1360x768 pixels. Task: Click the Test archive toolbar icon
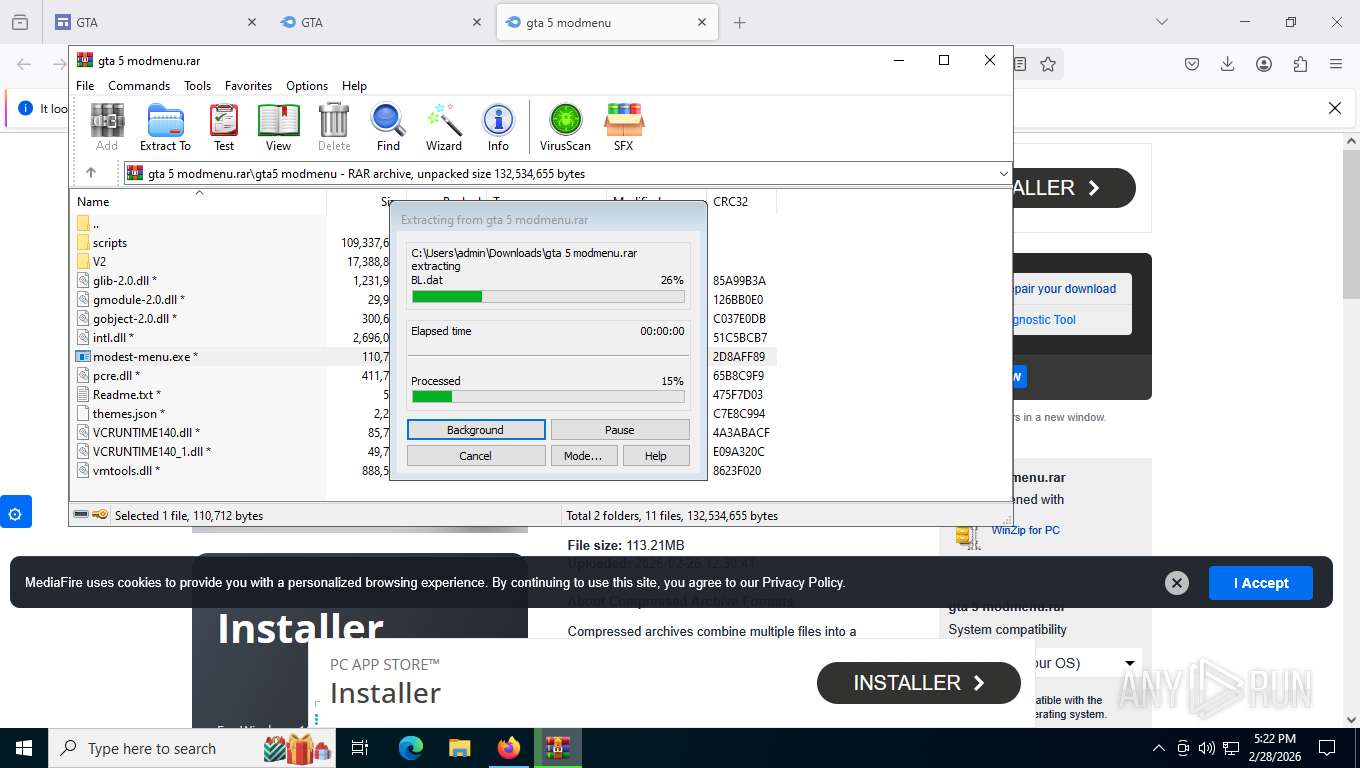[224, 127]
